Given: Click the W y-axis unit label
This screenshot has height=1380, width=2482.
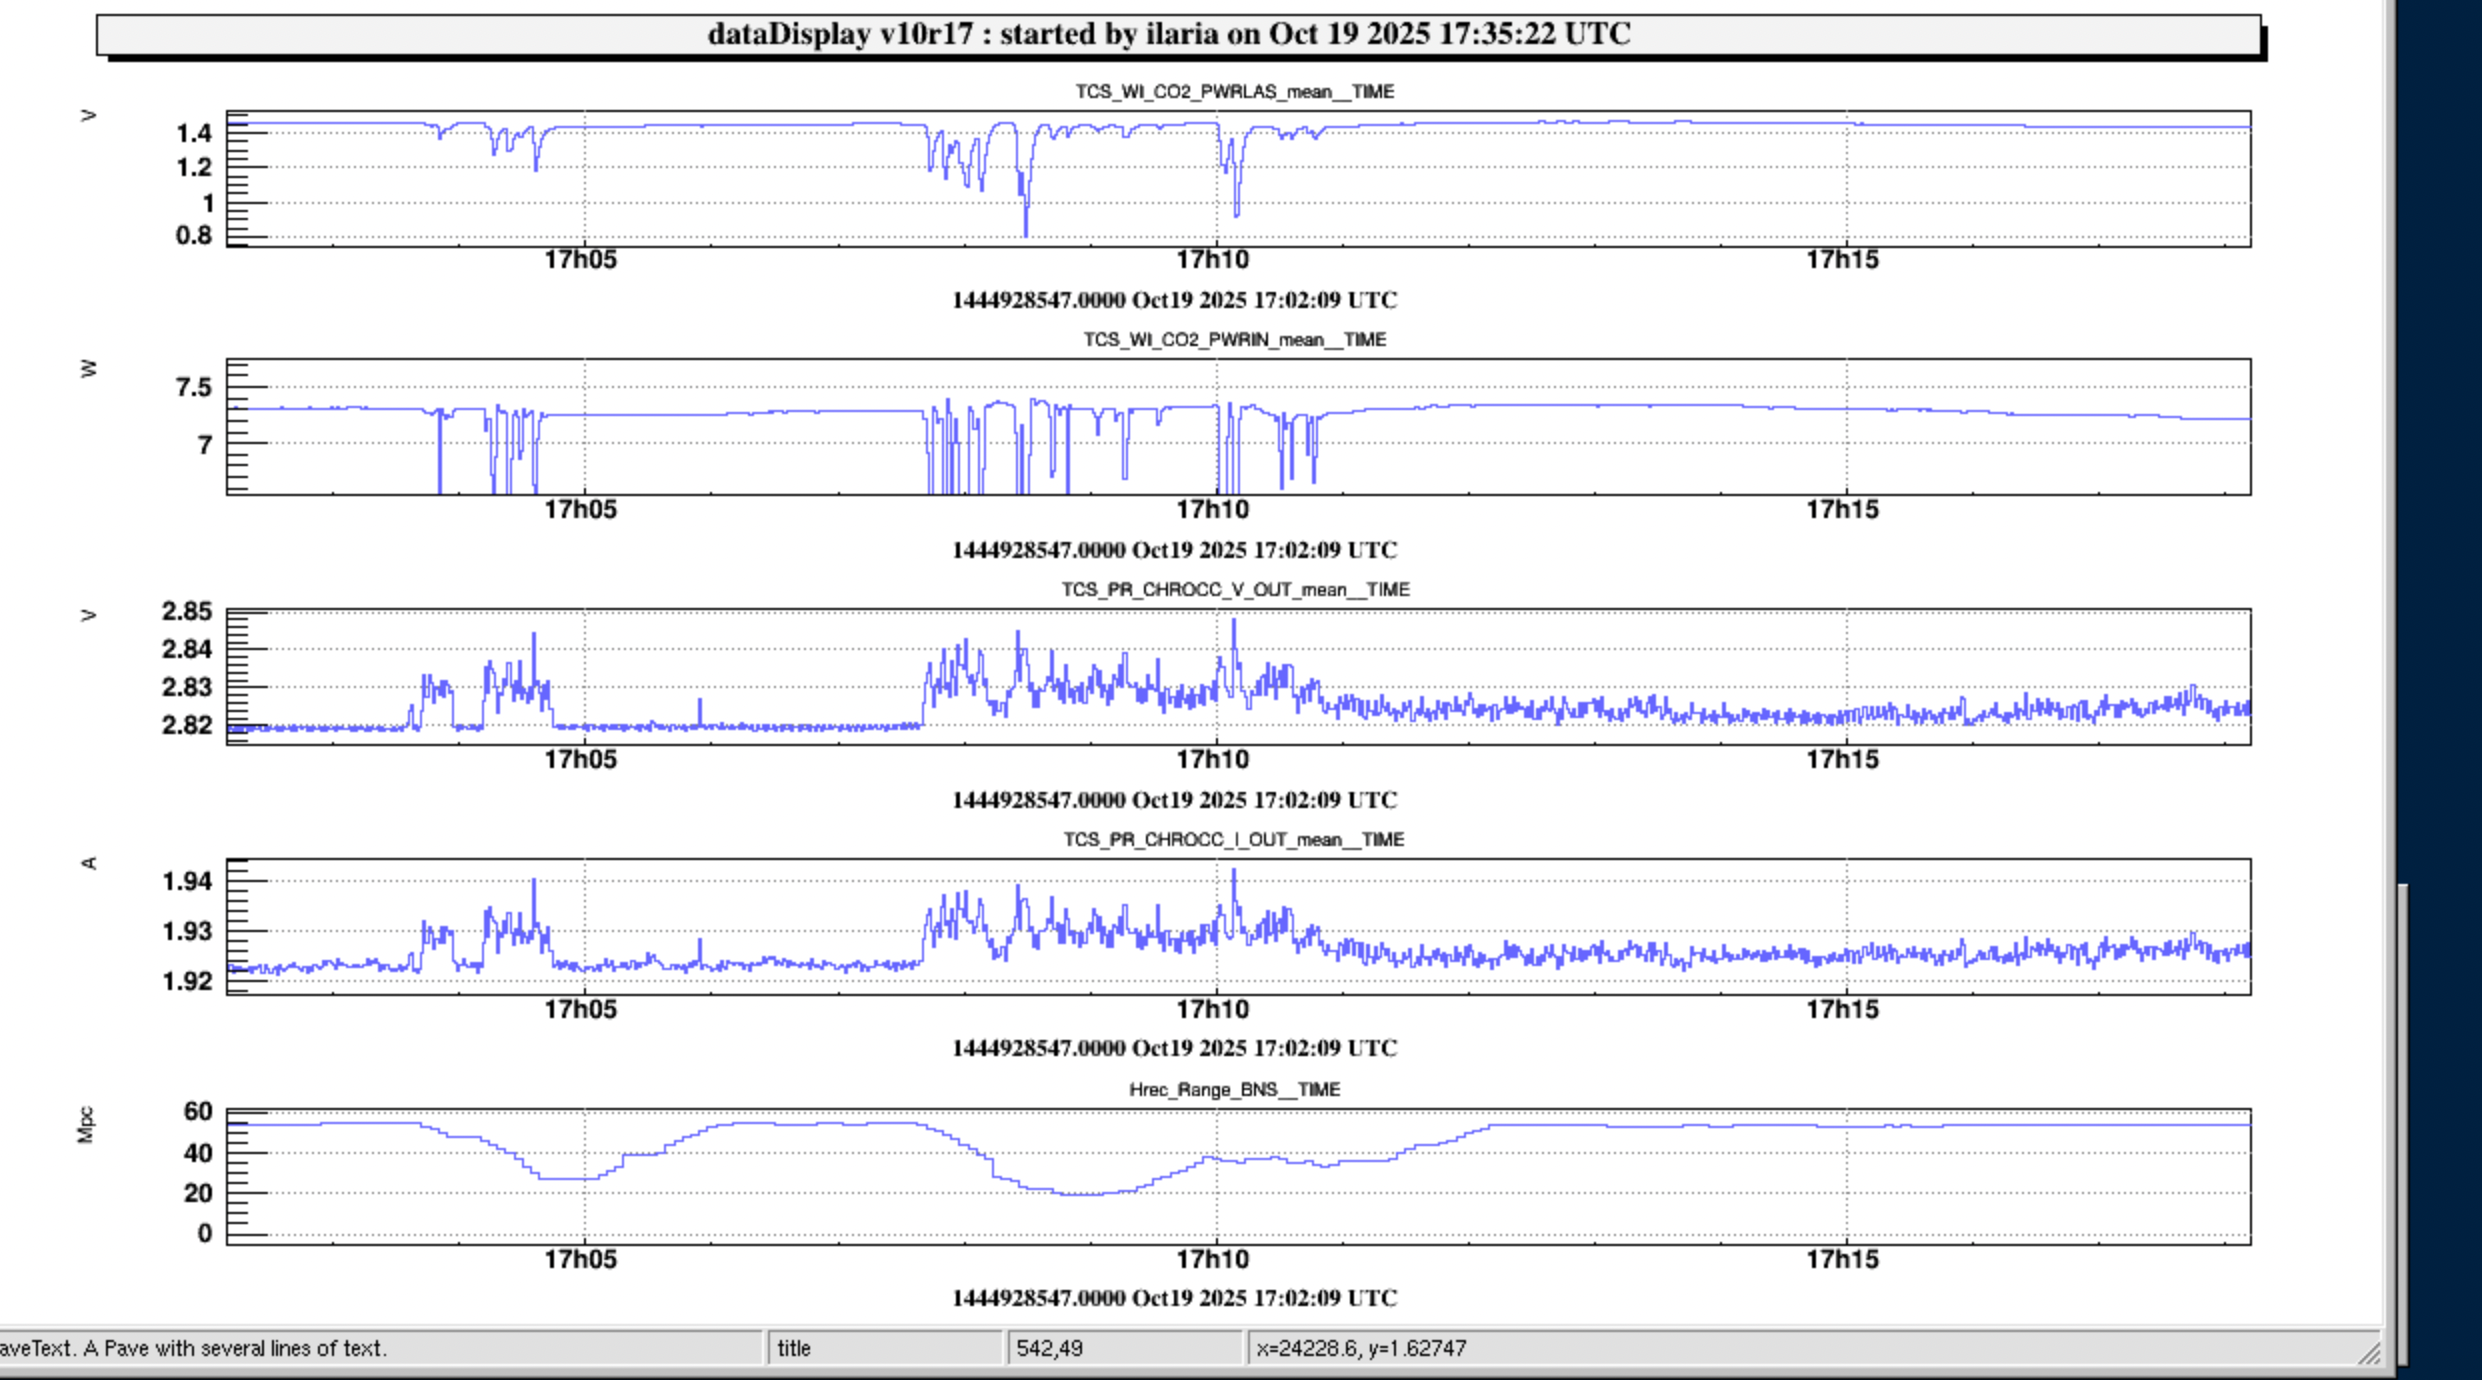Looking at the screenshot, I should point(88,369).
